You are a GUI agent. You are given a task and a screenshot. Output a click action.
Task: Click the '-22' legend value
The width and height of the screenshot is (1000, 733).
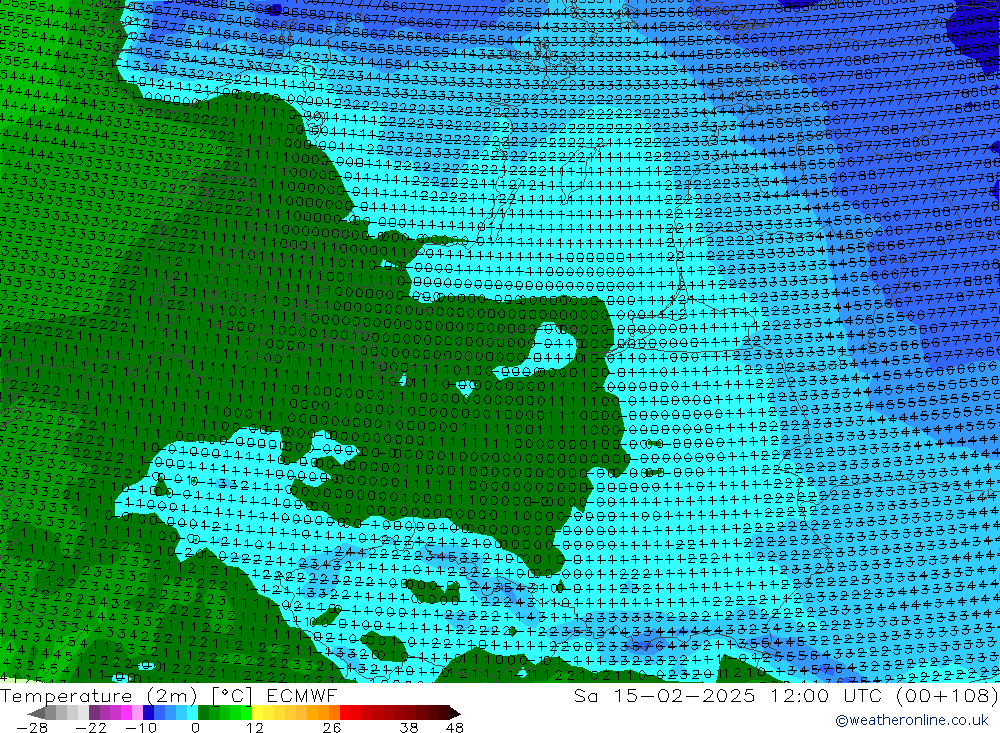(x=91, y=728)
